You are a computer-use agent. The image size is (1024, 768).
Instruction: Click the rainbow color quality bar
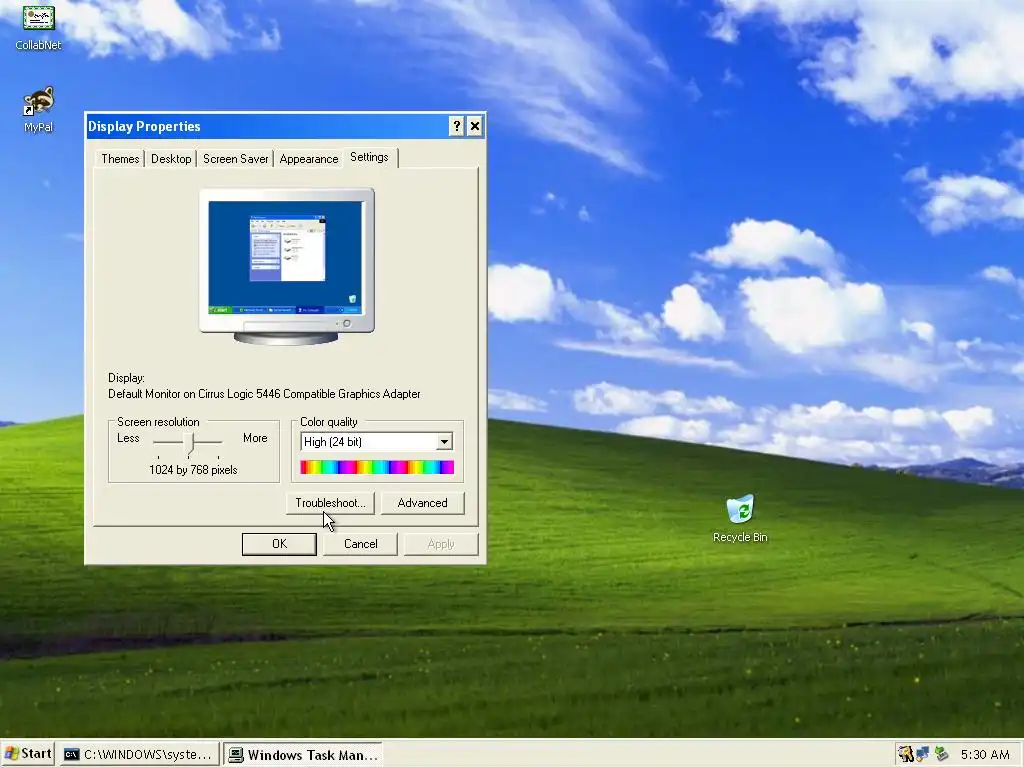click(x=377, y=467)
